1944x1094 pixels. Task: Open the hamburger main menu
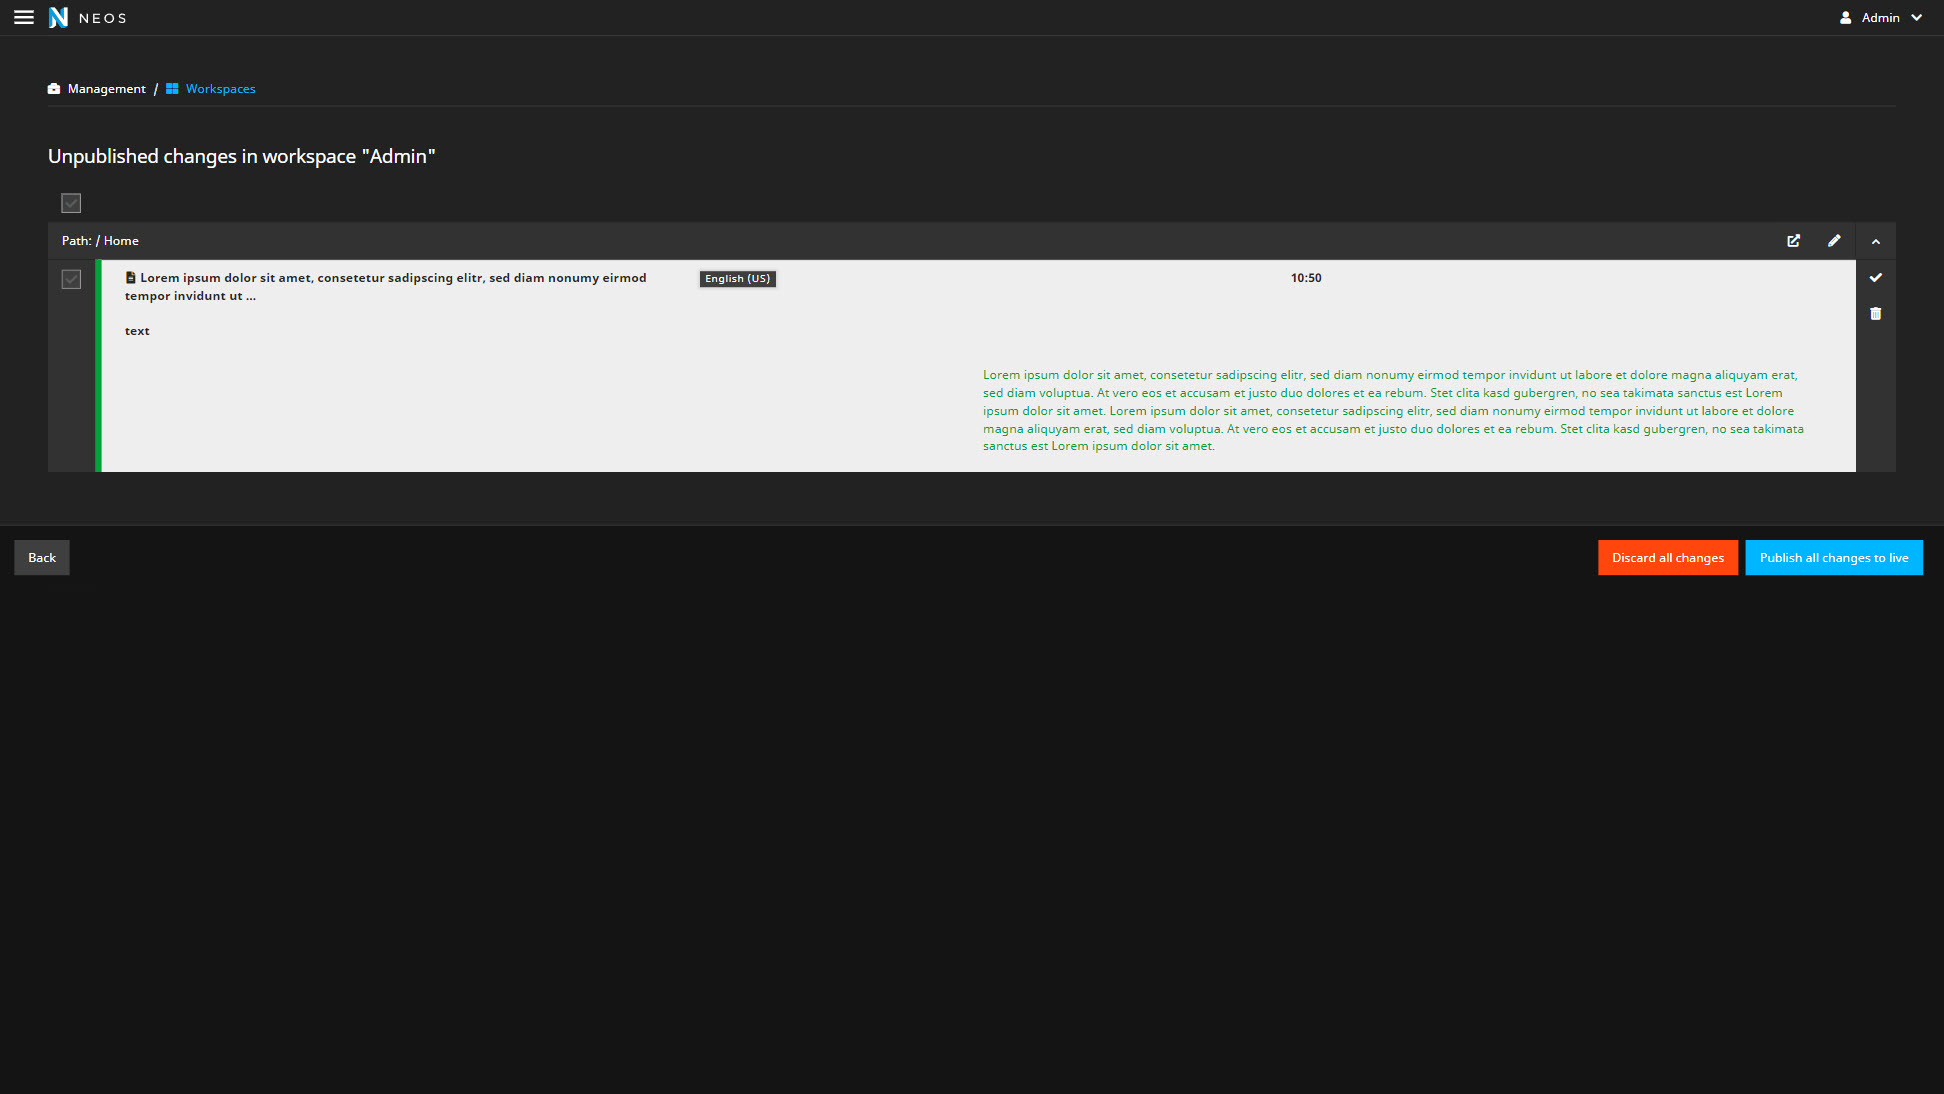coord(24,18)
